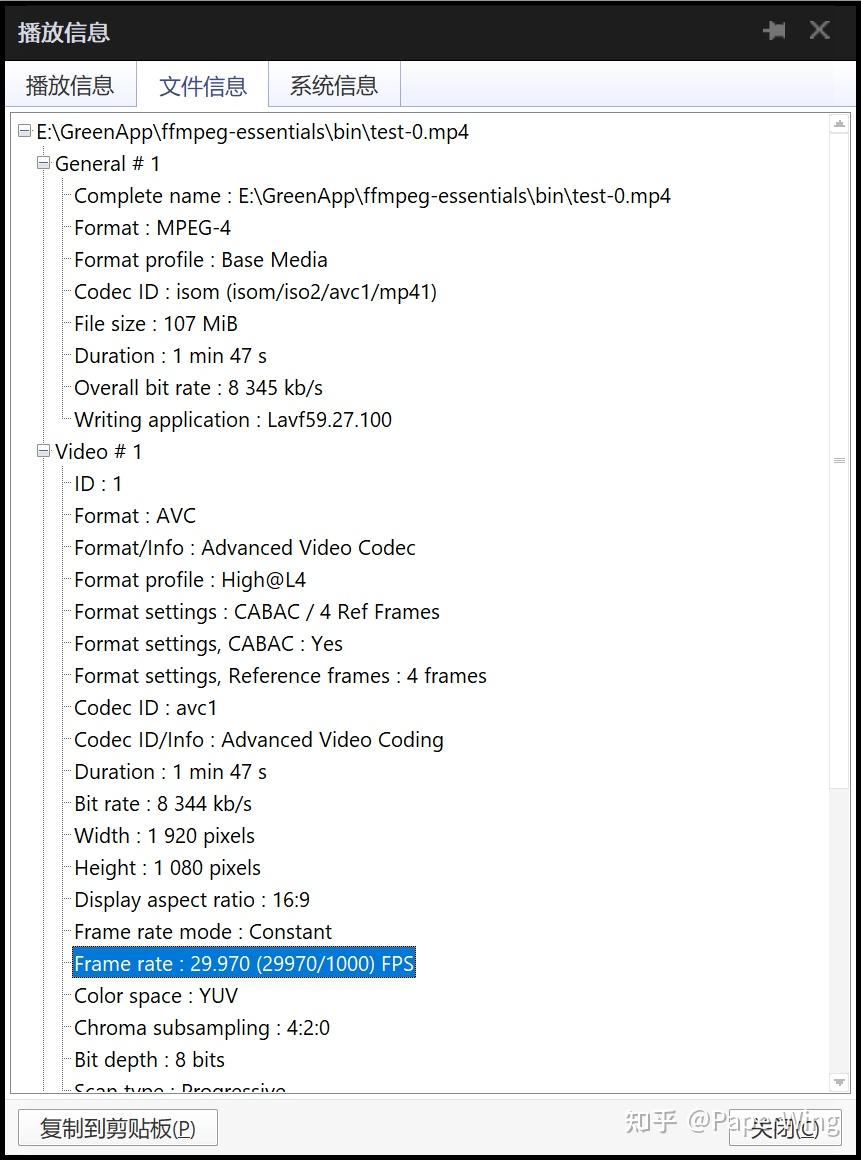Click the scrollbar down arrow

(x=839, y=1082)
